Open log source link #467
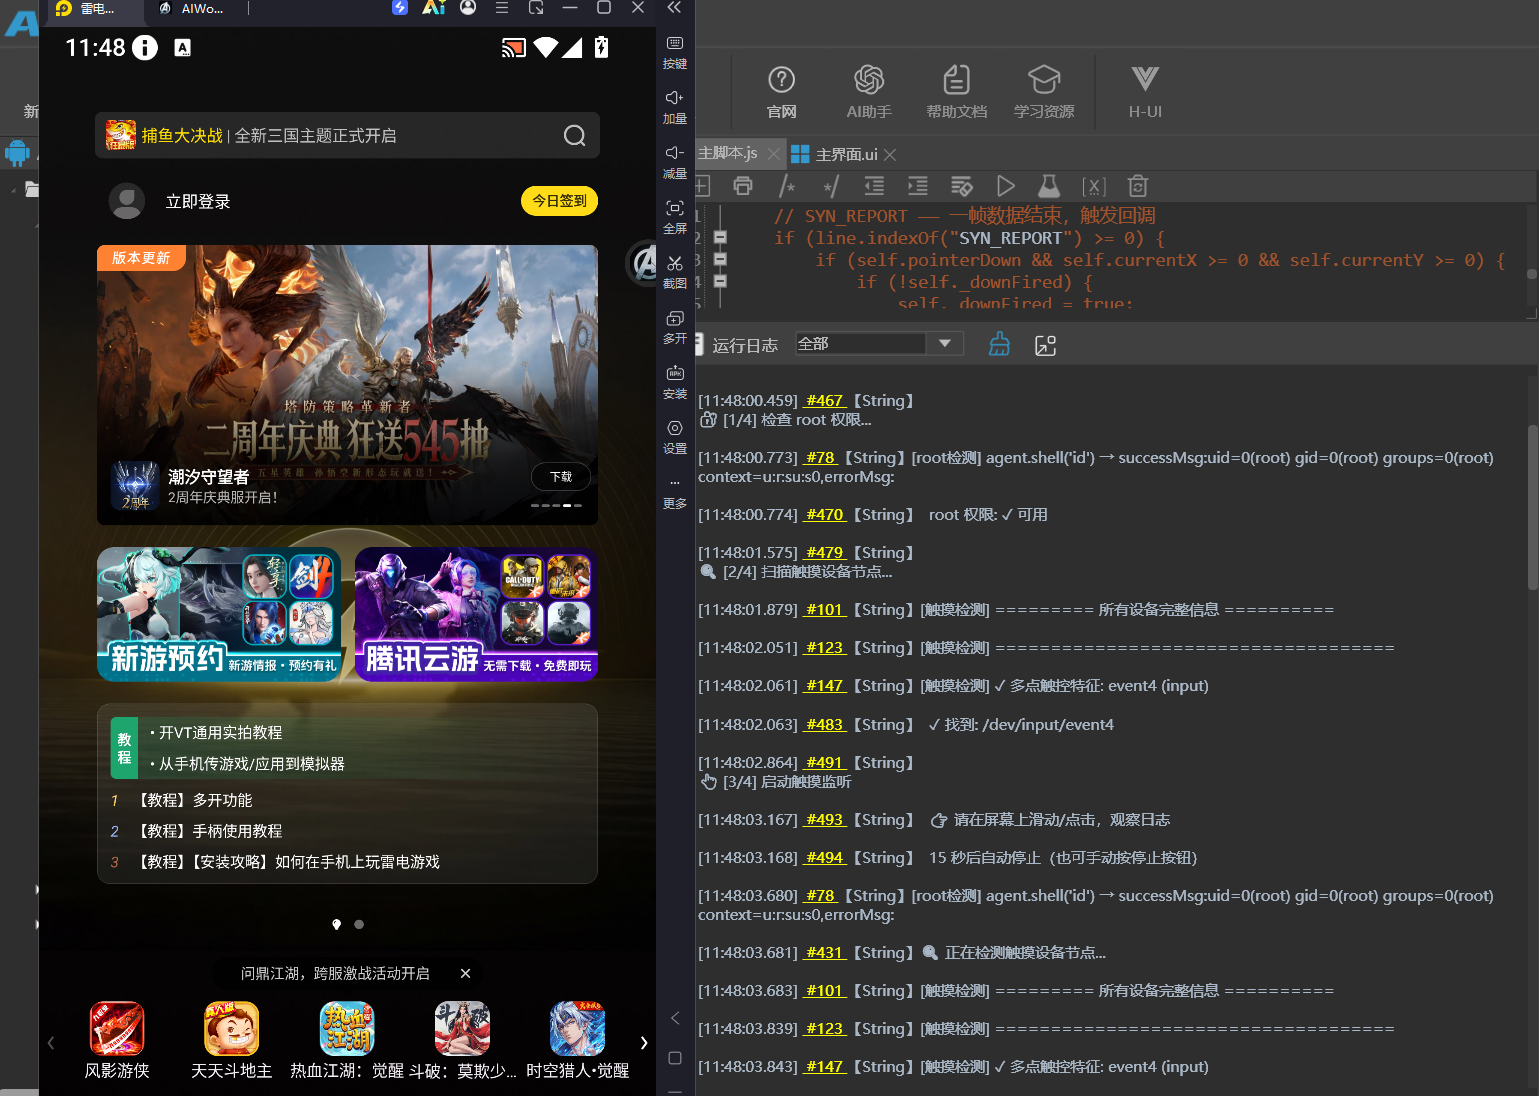 tap(824, 400)
